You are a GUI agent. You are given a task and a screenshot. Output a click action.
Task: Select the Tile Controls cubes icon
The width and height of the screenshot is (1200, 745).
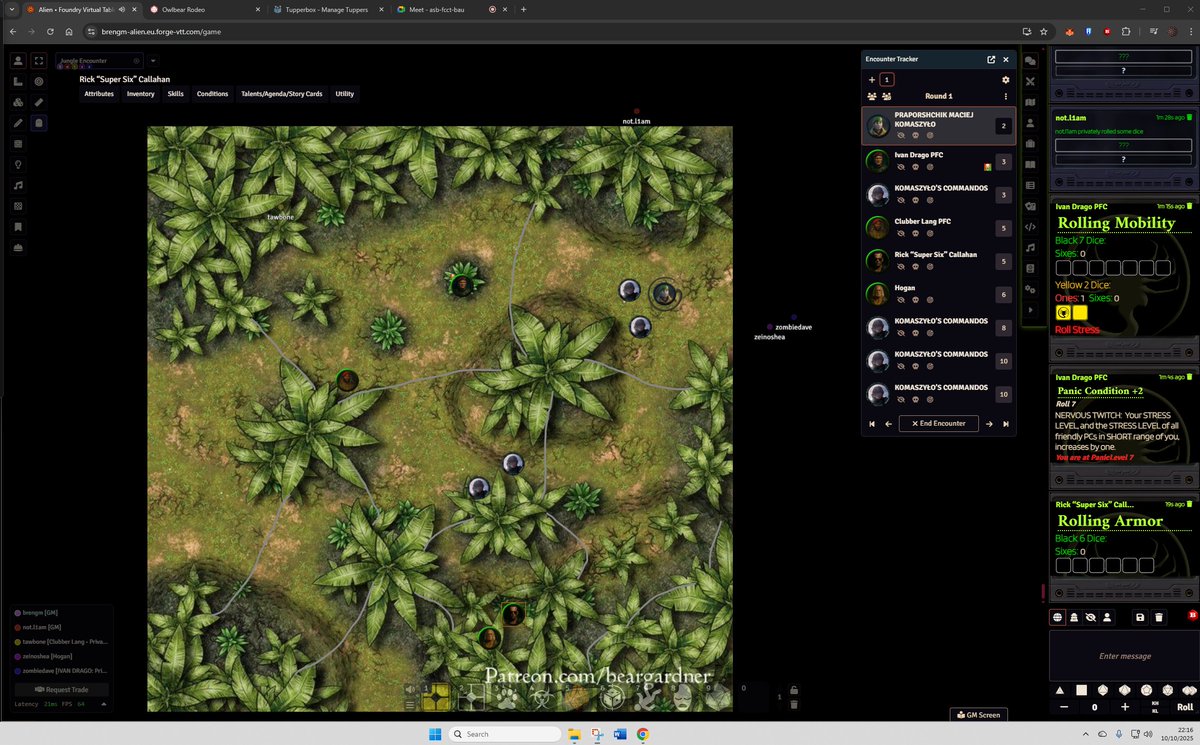(18, 102)
